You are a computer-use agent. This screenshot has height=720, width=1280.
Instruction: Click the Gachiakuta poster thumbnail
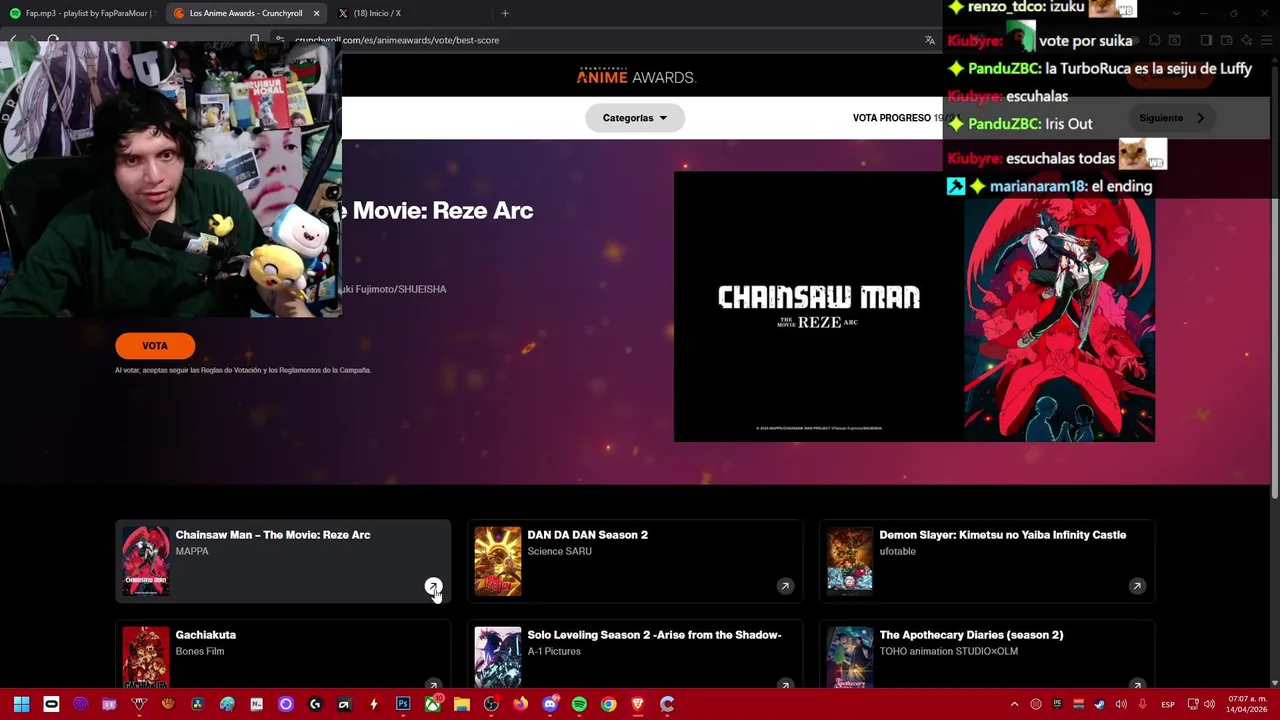pyautogui.click(x=146, y=657)
